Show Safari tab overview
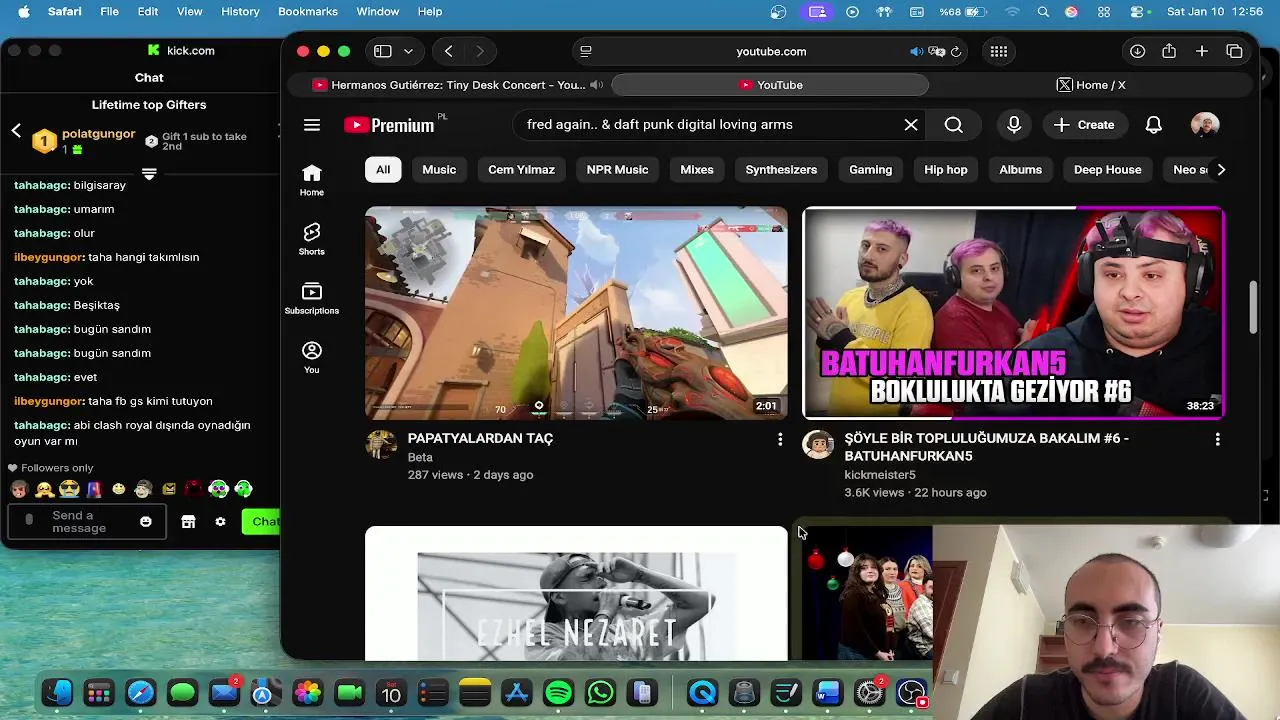 point(1235,51)
